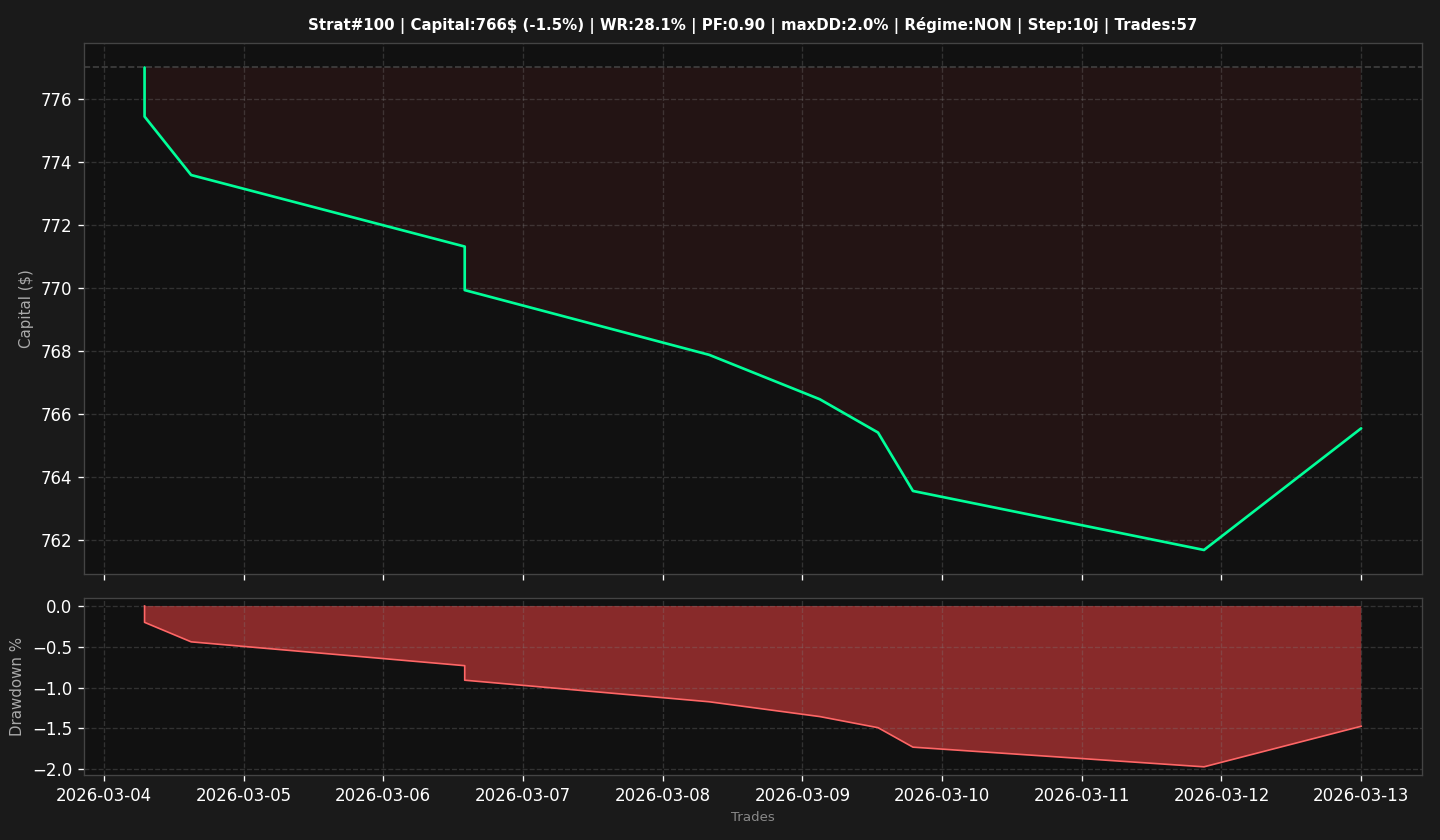Click the 768 capital tick label
The image size is (1440, 840).
coord(56,352)
